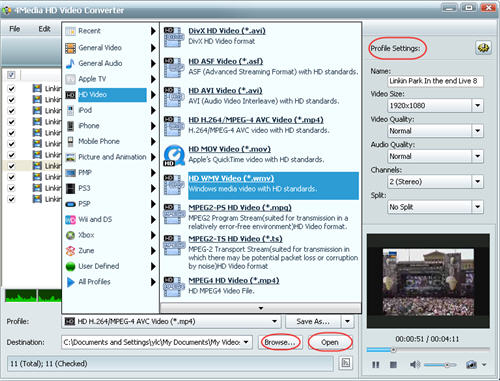Pause the video preview
Screen dimensions: 500x381
(x=376, y=365)
